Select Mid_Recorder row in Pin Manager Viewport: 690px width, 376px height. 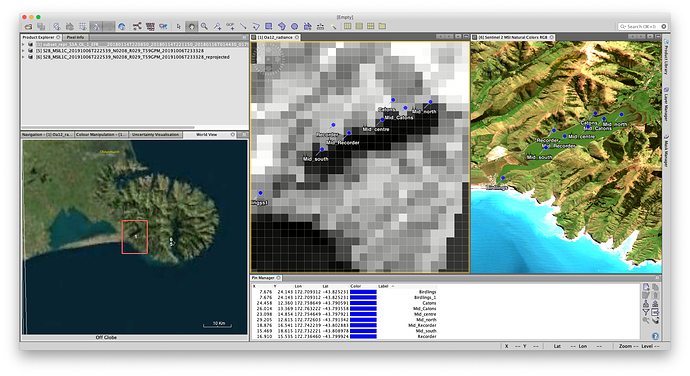point(344,325)
